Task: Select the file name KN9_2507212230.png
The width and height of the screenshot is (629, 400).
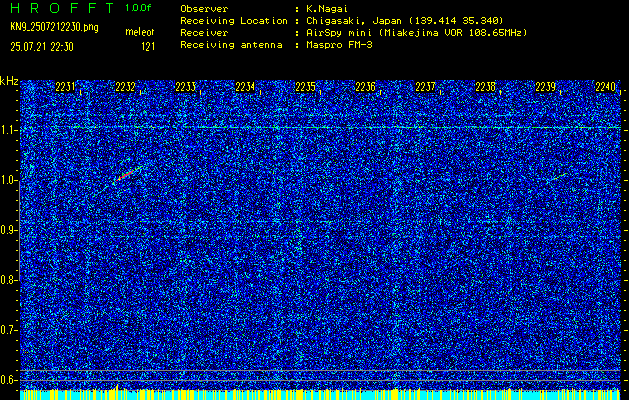Action: (54, 27)
